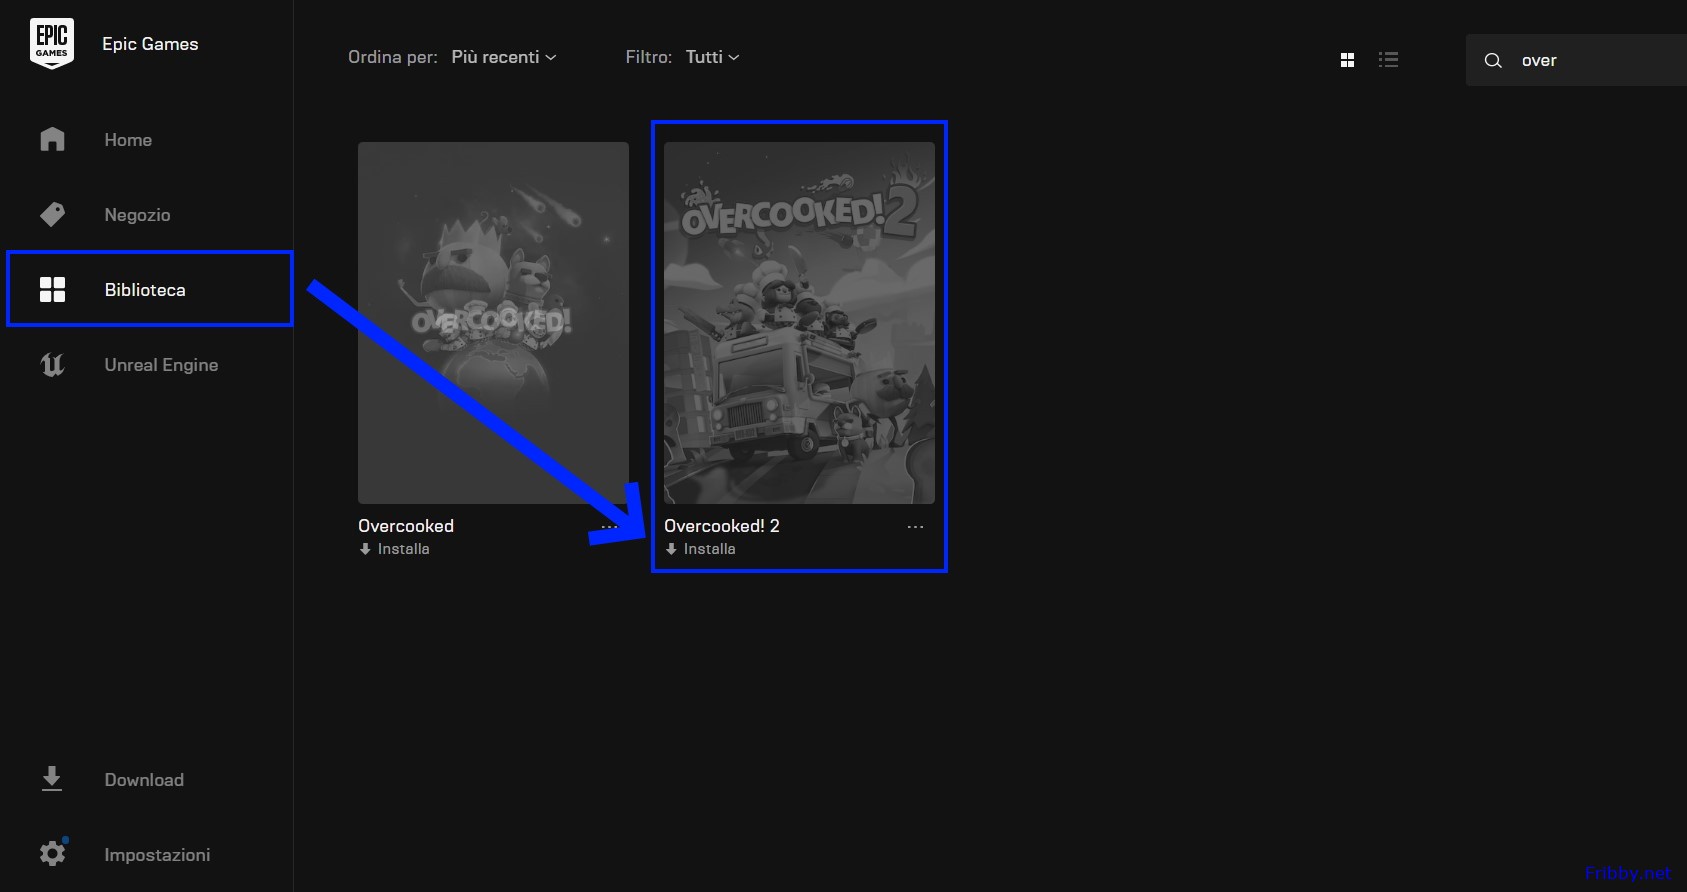Go to Home in the sidebar
This screenshot has width=1687, height=892.
point(128,140)
